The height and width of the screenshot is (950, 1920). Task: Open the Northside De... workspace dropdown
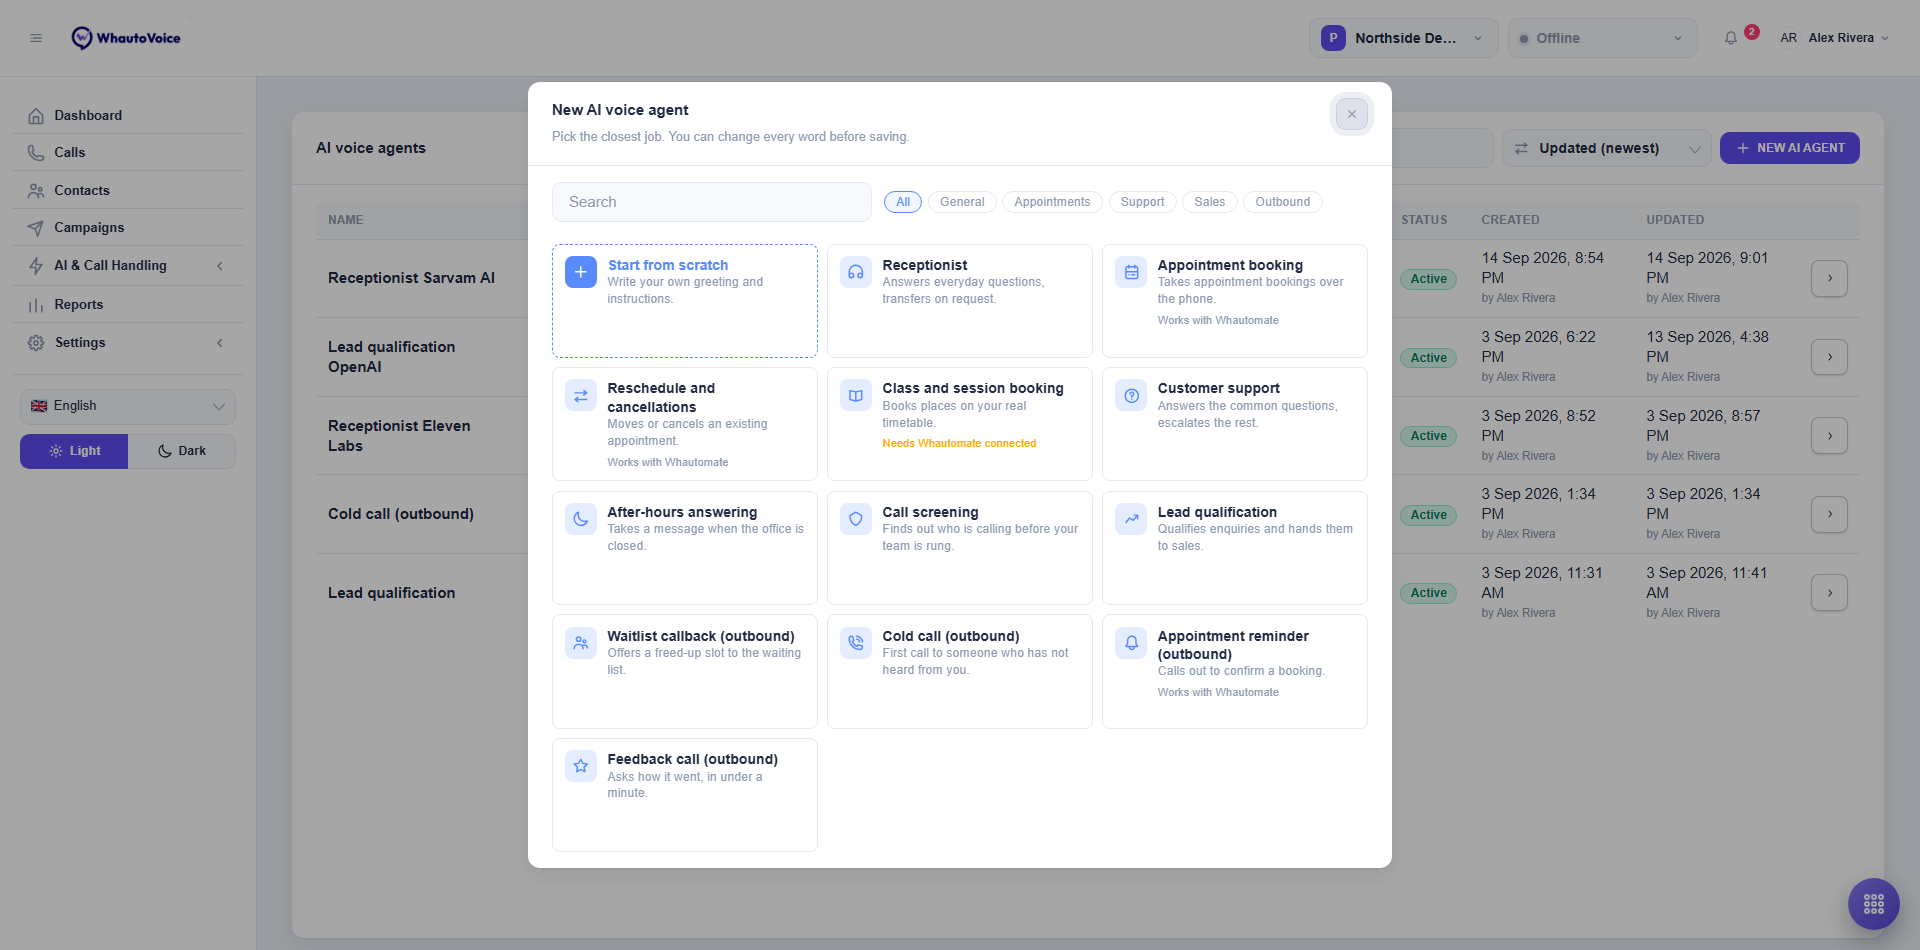pos(1403,38)
